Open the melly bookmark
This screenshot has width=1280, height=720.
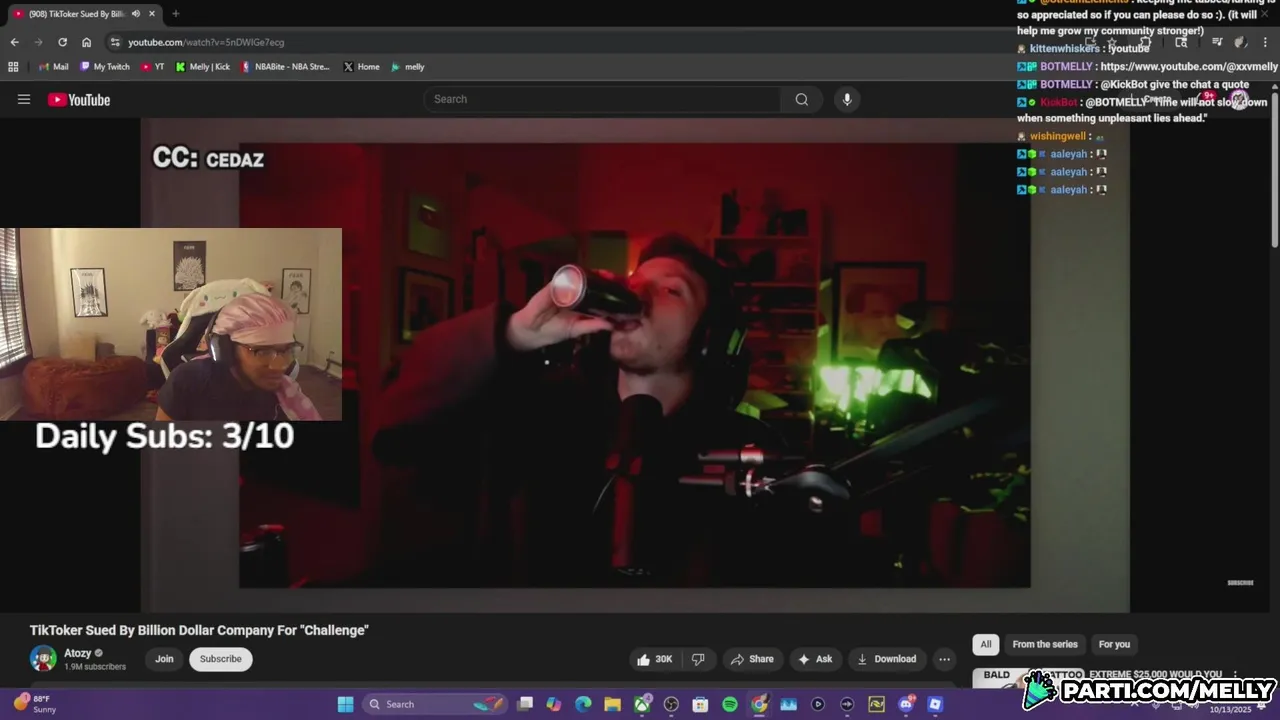(x=408, y=67)
